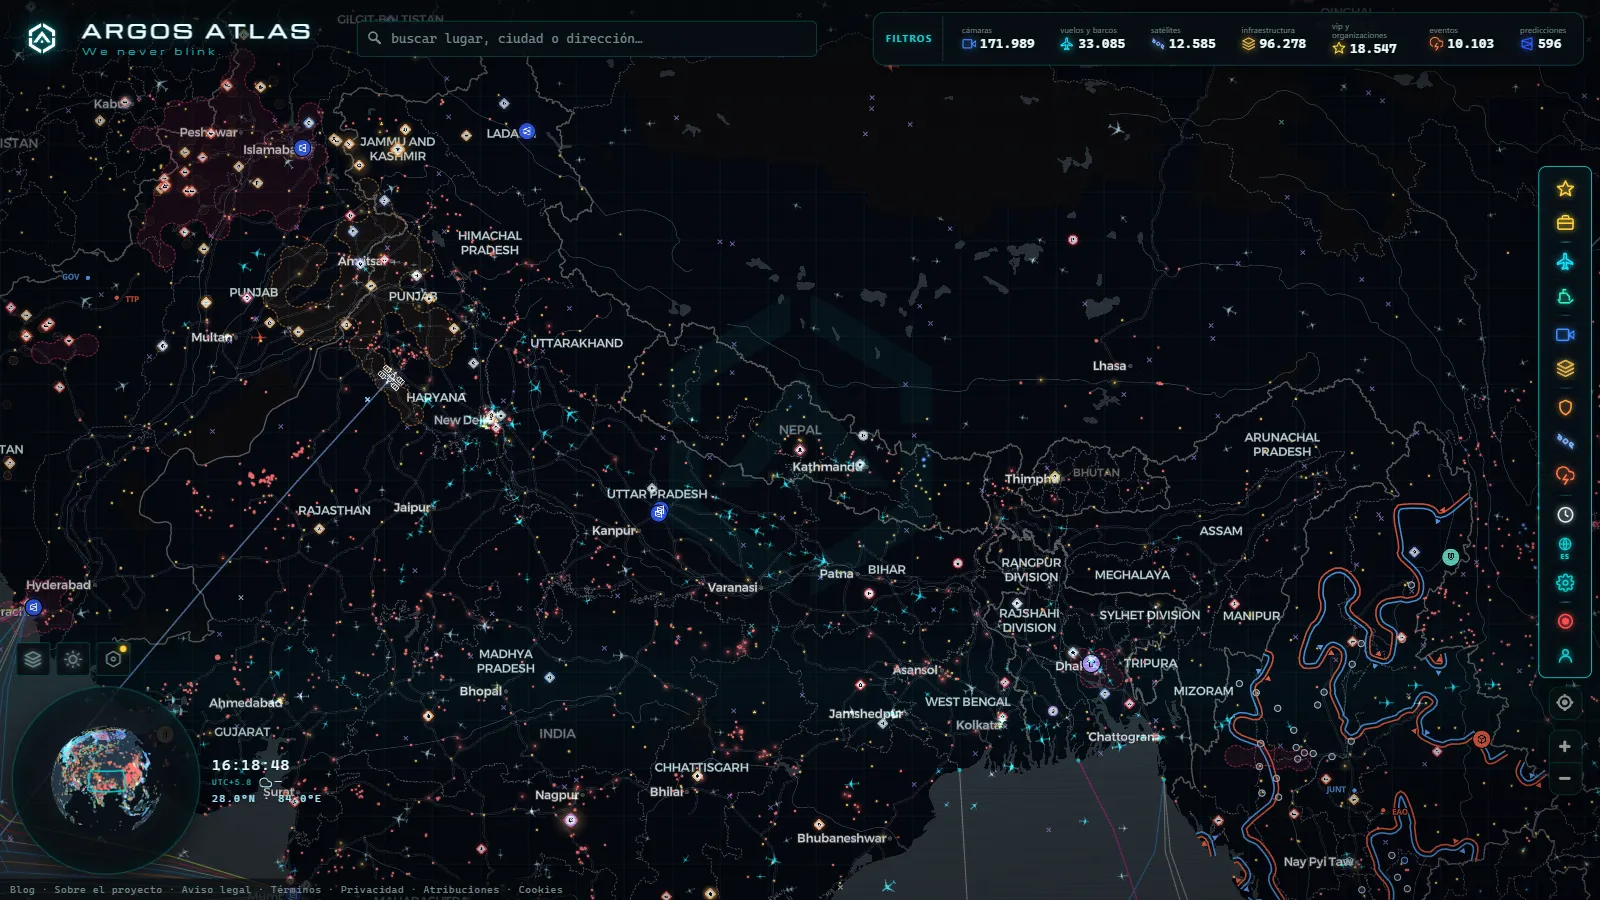Center map with the locate target button
Image resolution: width=1600 pixels, height=900 pixels.
coord(1565,703)
